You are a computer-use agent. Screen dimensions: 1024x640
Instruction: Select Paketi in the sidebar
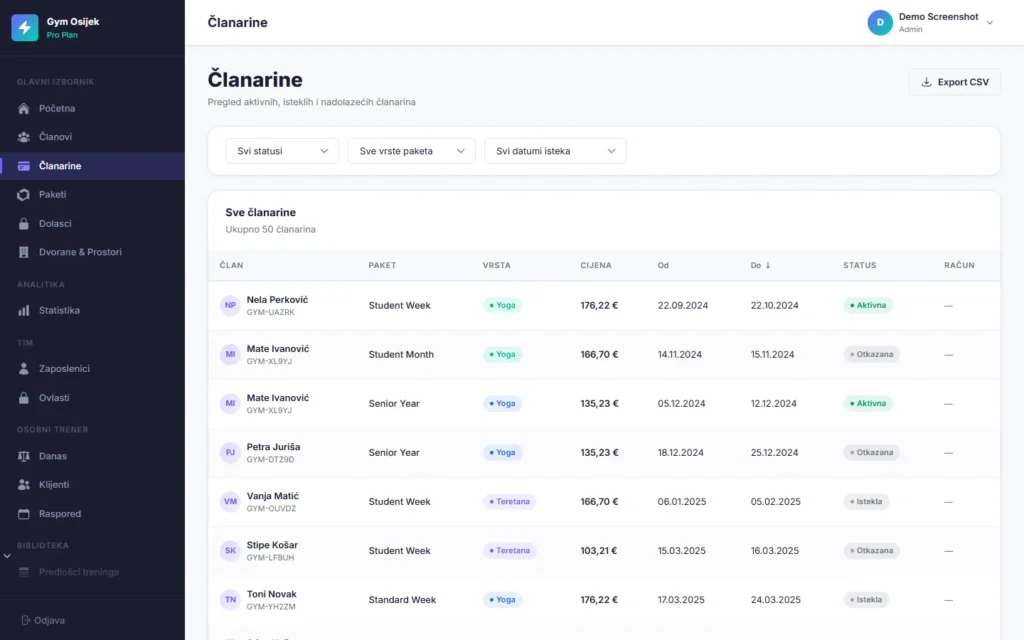92,195
